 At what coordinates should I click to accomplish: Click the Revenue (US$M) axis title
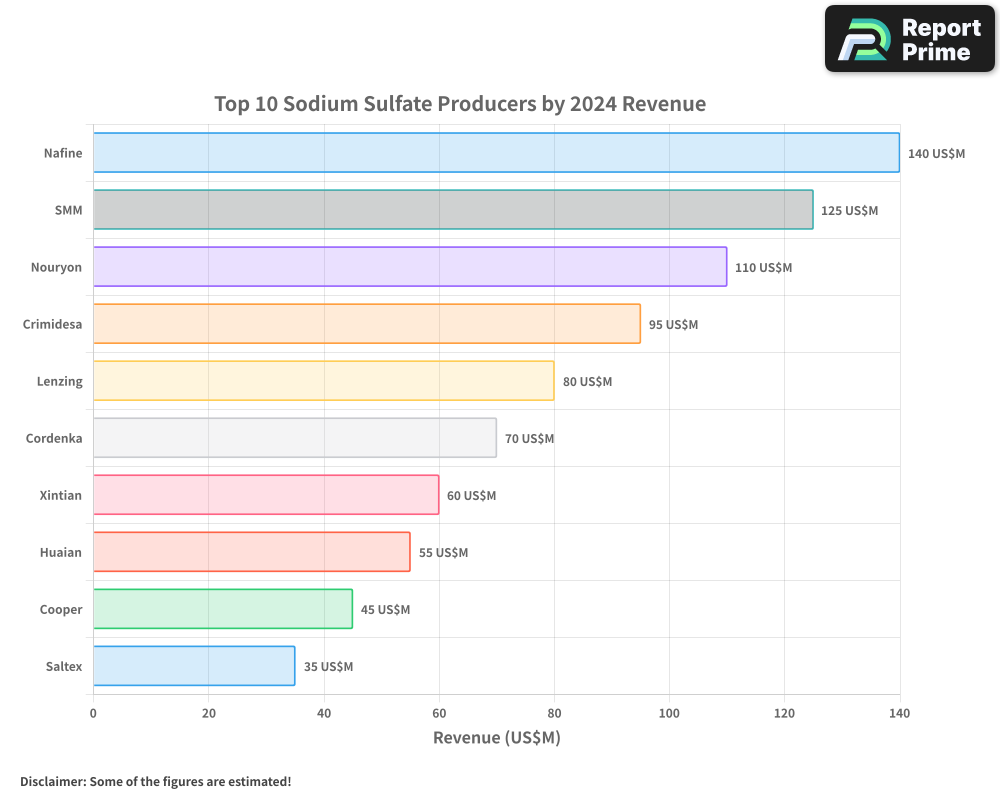(497, 737)
